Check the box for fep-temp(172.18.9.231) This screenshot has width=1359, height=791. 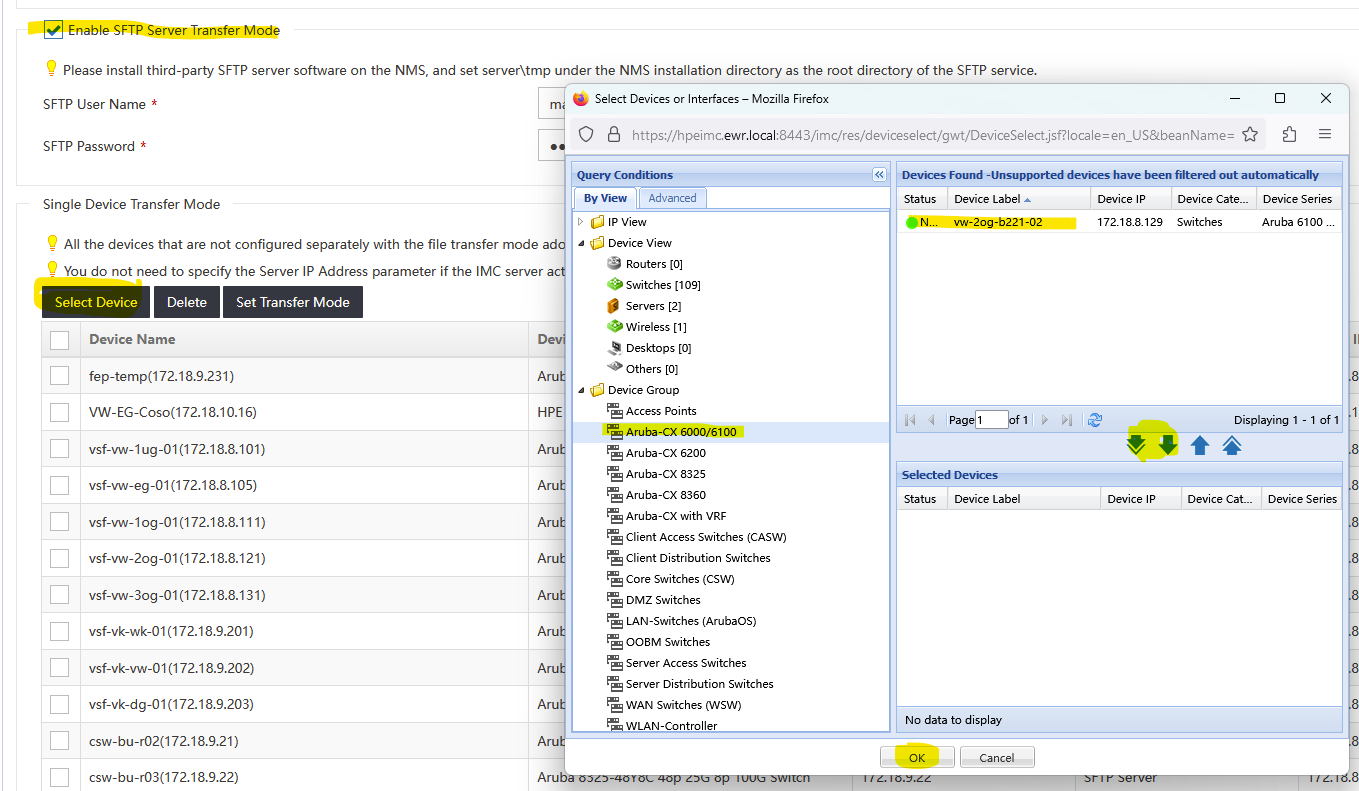click(59, 376)
